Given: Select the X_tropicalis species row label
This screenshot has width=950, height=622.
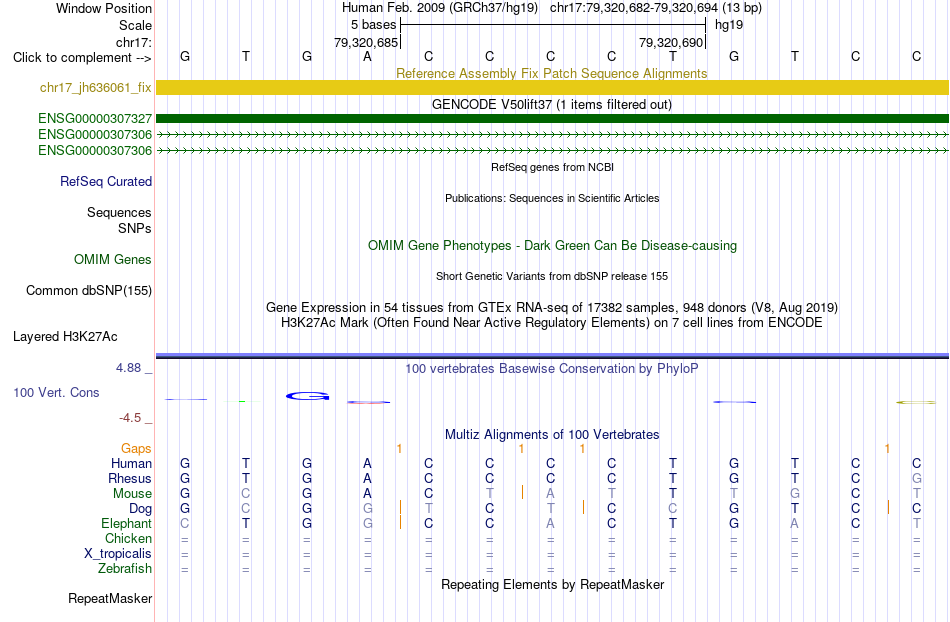Looking at the screenshot, I should tap(118, 554).
